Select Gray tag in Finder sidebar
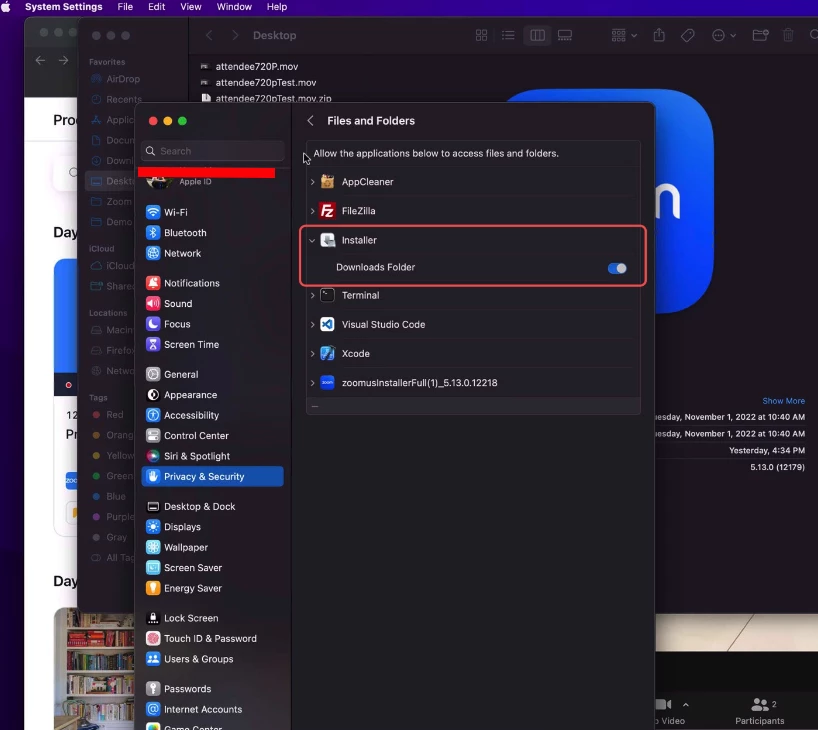 110,537
